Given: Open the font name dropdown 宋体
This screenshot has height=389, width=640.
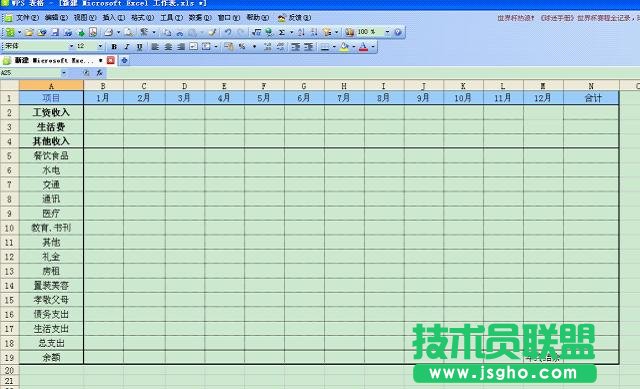Looking at the screenshot, I should (x=71, y=47).
